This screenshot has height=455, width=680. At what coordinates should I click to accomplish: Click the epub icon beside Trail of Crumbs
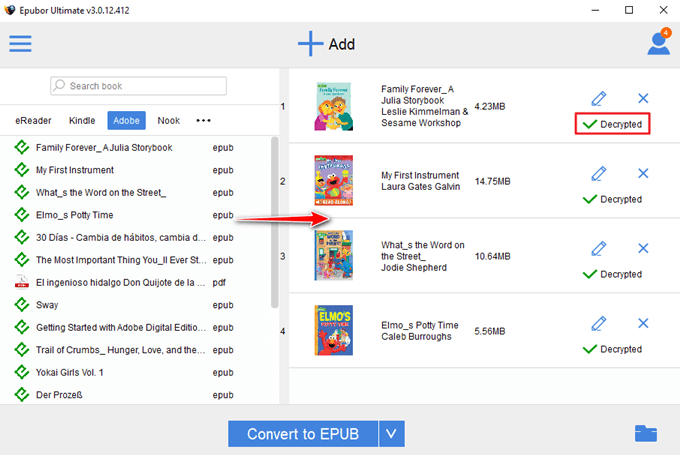tap(22, 350)
